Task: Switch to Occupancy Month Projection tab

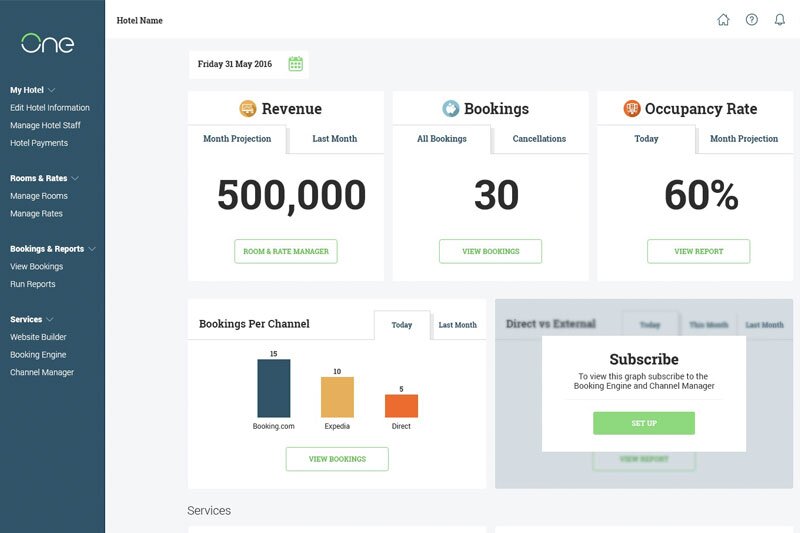Action: [x=744, y=139]
